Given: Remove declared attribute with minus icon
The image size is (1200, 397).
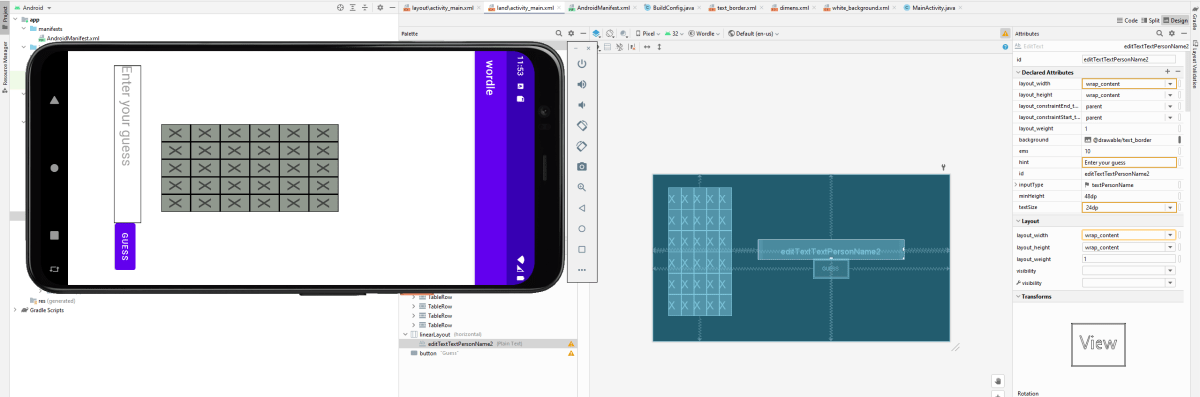Looking at the screenshot, I should (x=1179, y=72).
